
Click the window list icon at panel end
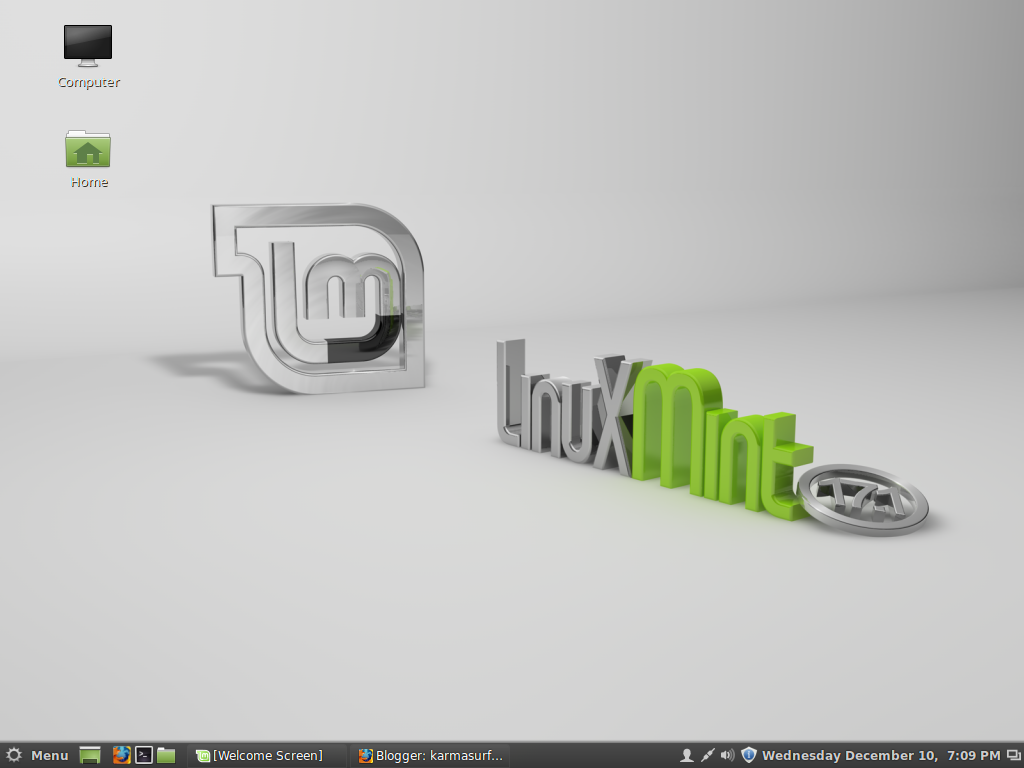(x=1014, y=756)
